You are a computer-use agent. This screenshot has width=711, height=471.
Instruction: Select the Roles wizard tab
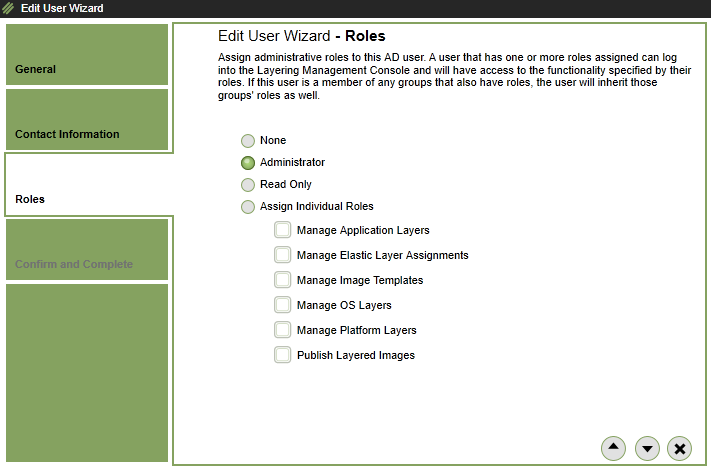click(x=86, y=185)
